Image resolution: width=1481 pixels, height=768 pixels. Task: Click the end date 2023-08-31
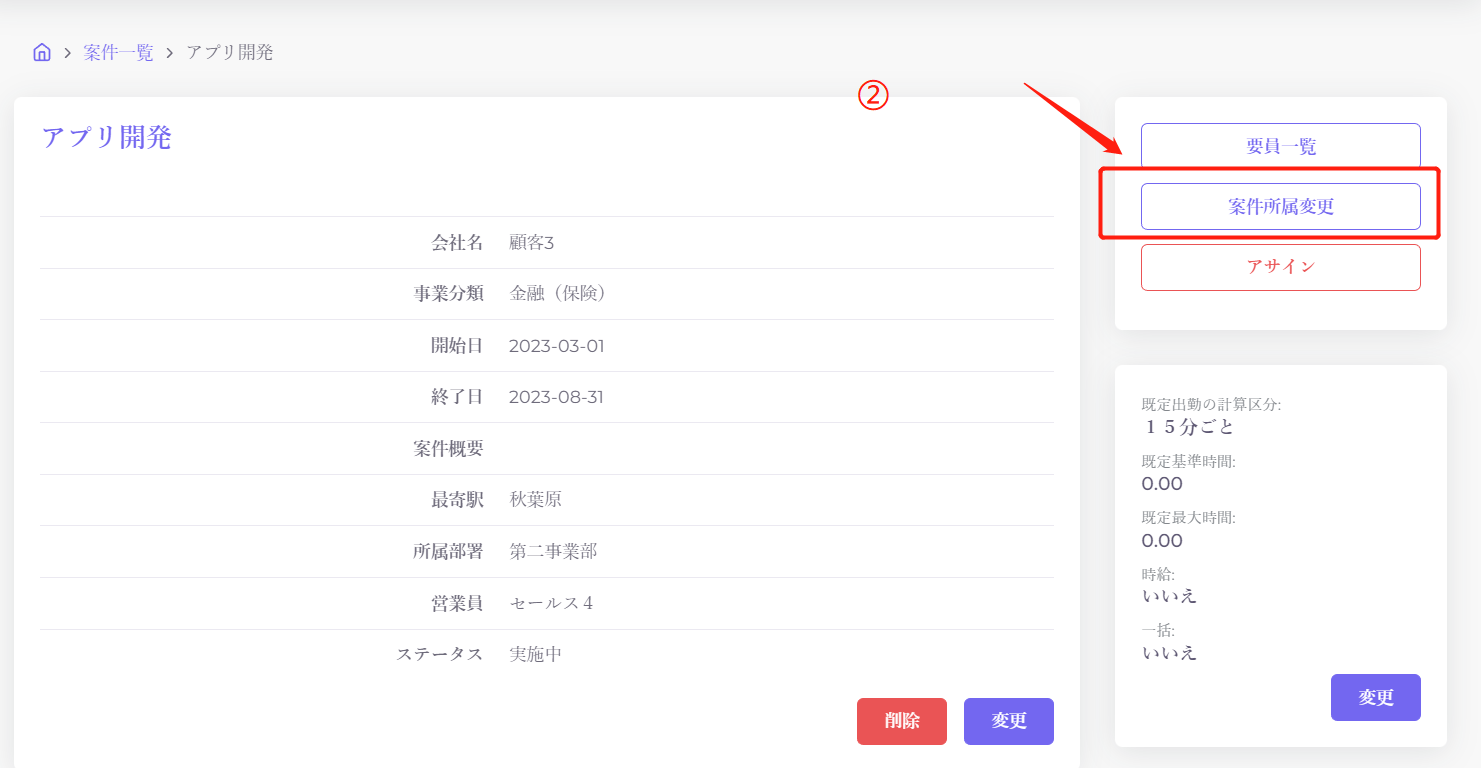(x=556, y=397)
